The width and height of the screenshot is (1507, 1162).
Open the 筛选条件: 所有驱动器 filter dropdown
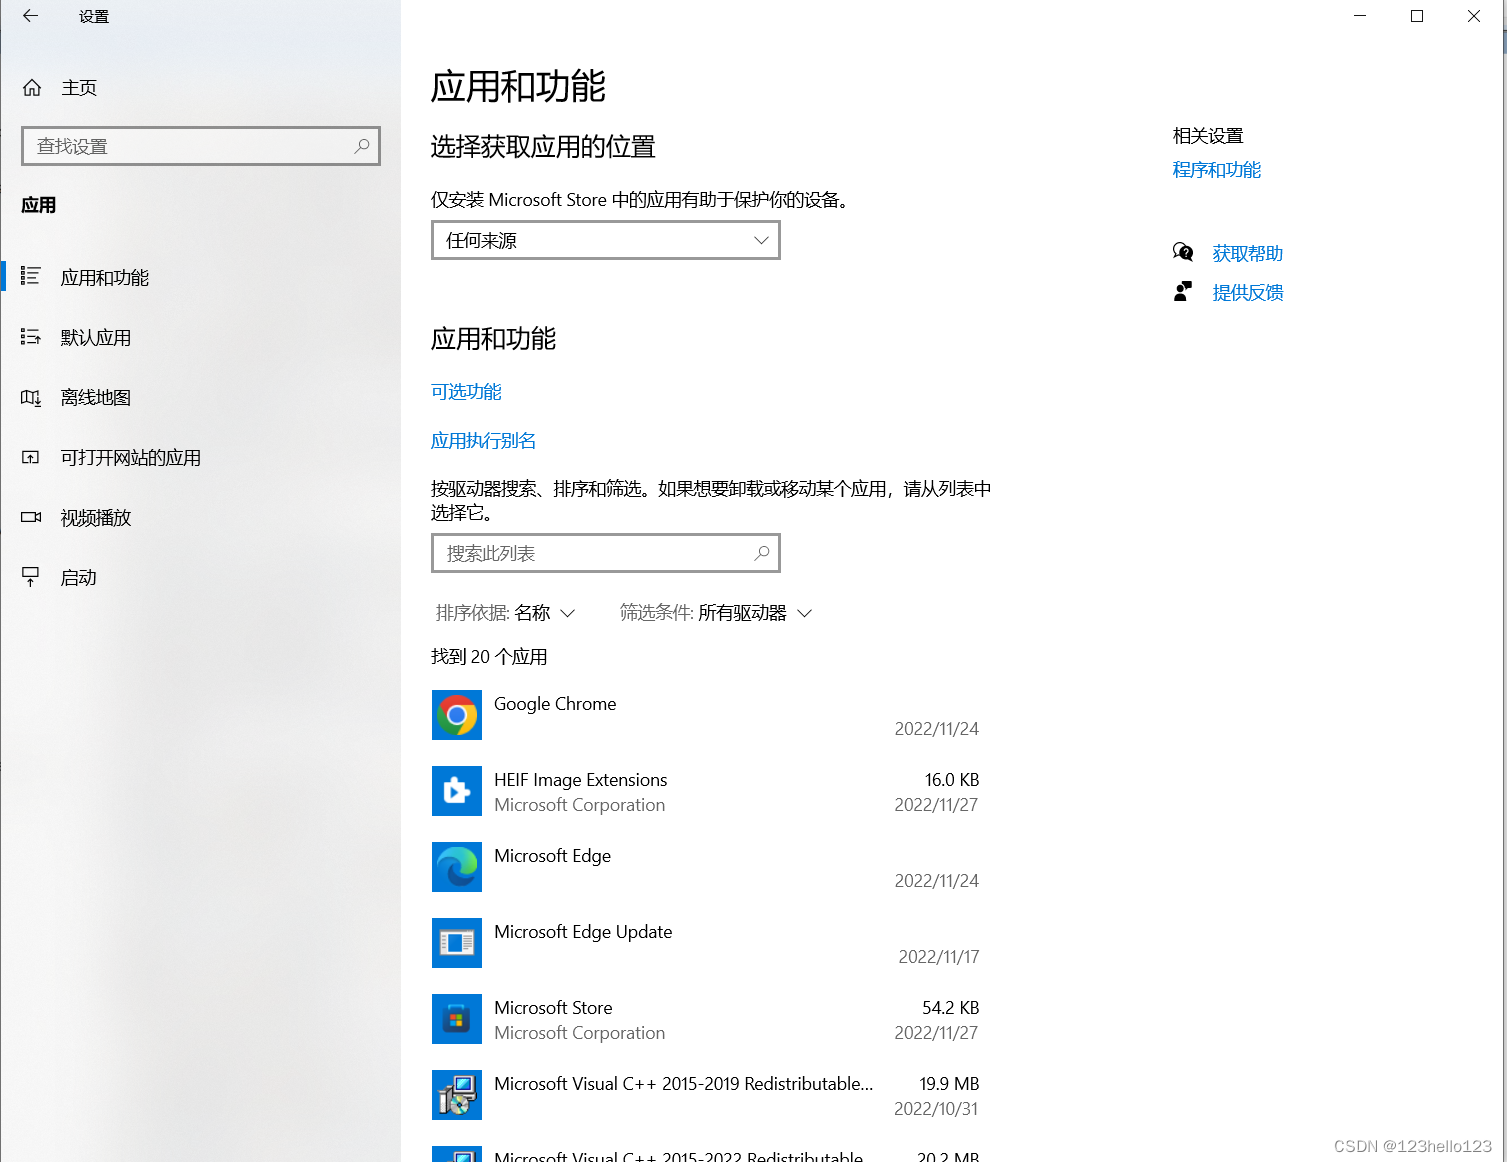716,613
